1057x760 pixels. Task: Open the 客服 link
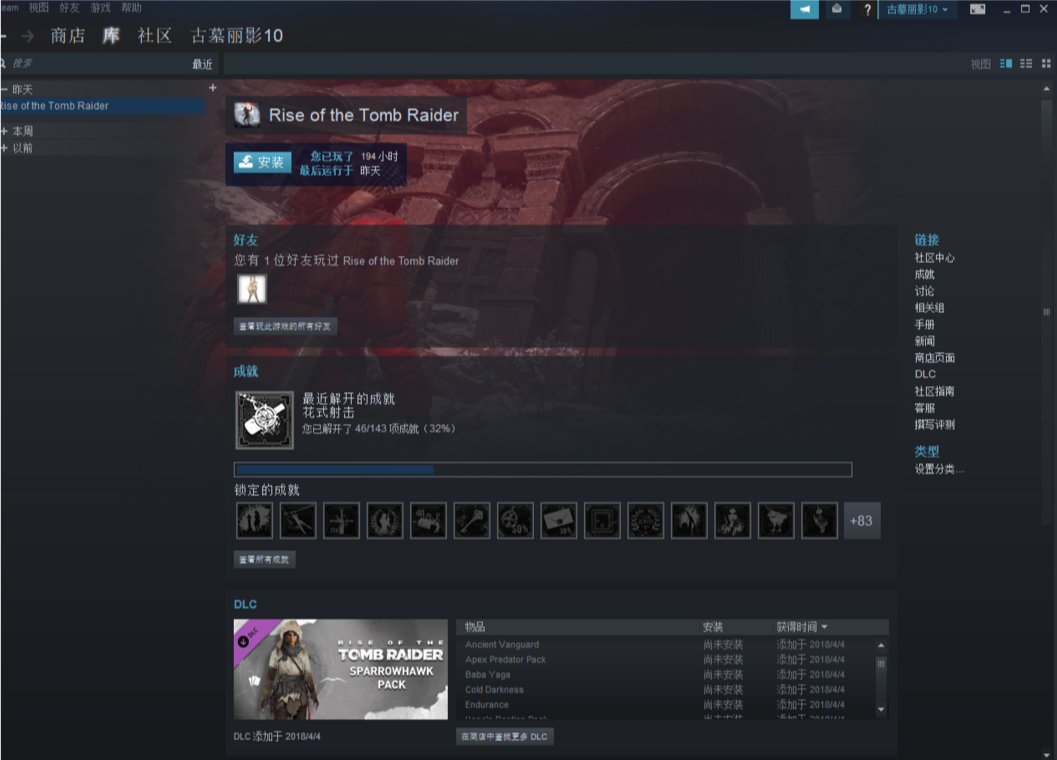click(924, 408)
